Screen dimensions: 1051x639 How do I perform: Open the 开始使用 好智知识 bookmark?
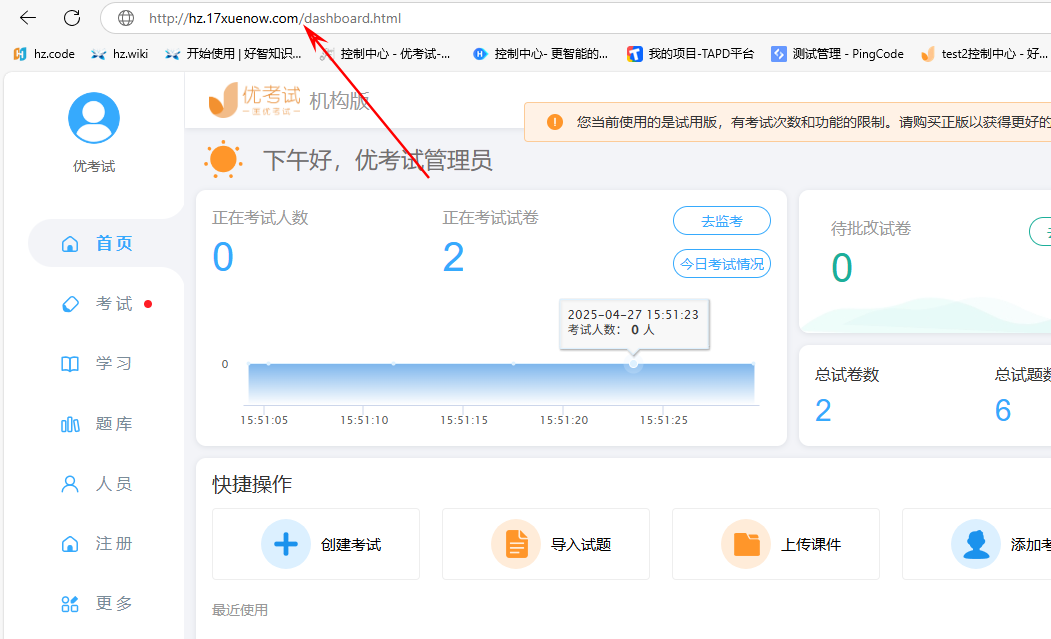[233, 54]
